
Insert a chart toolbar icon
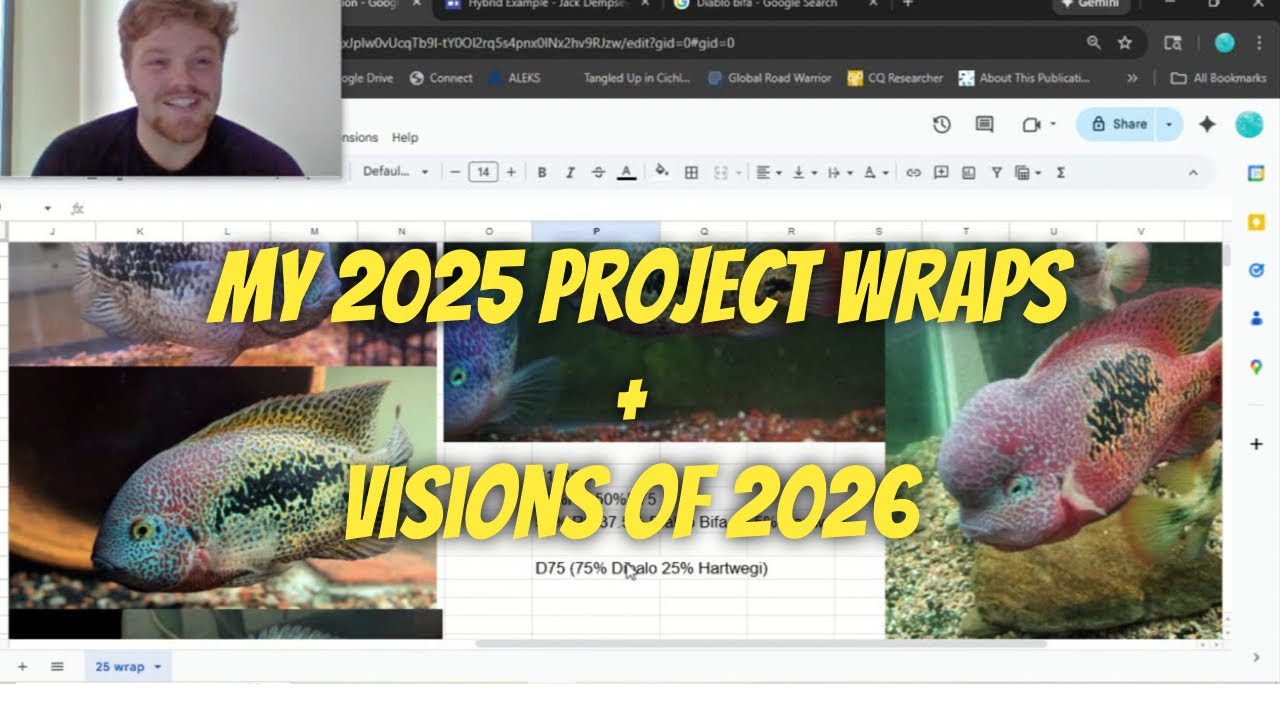click(x=968, y=172)
